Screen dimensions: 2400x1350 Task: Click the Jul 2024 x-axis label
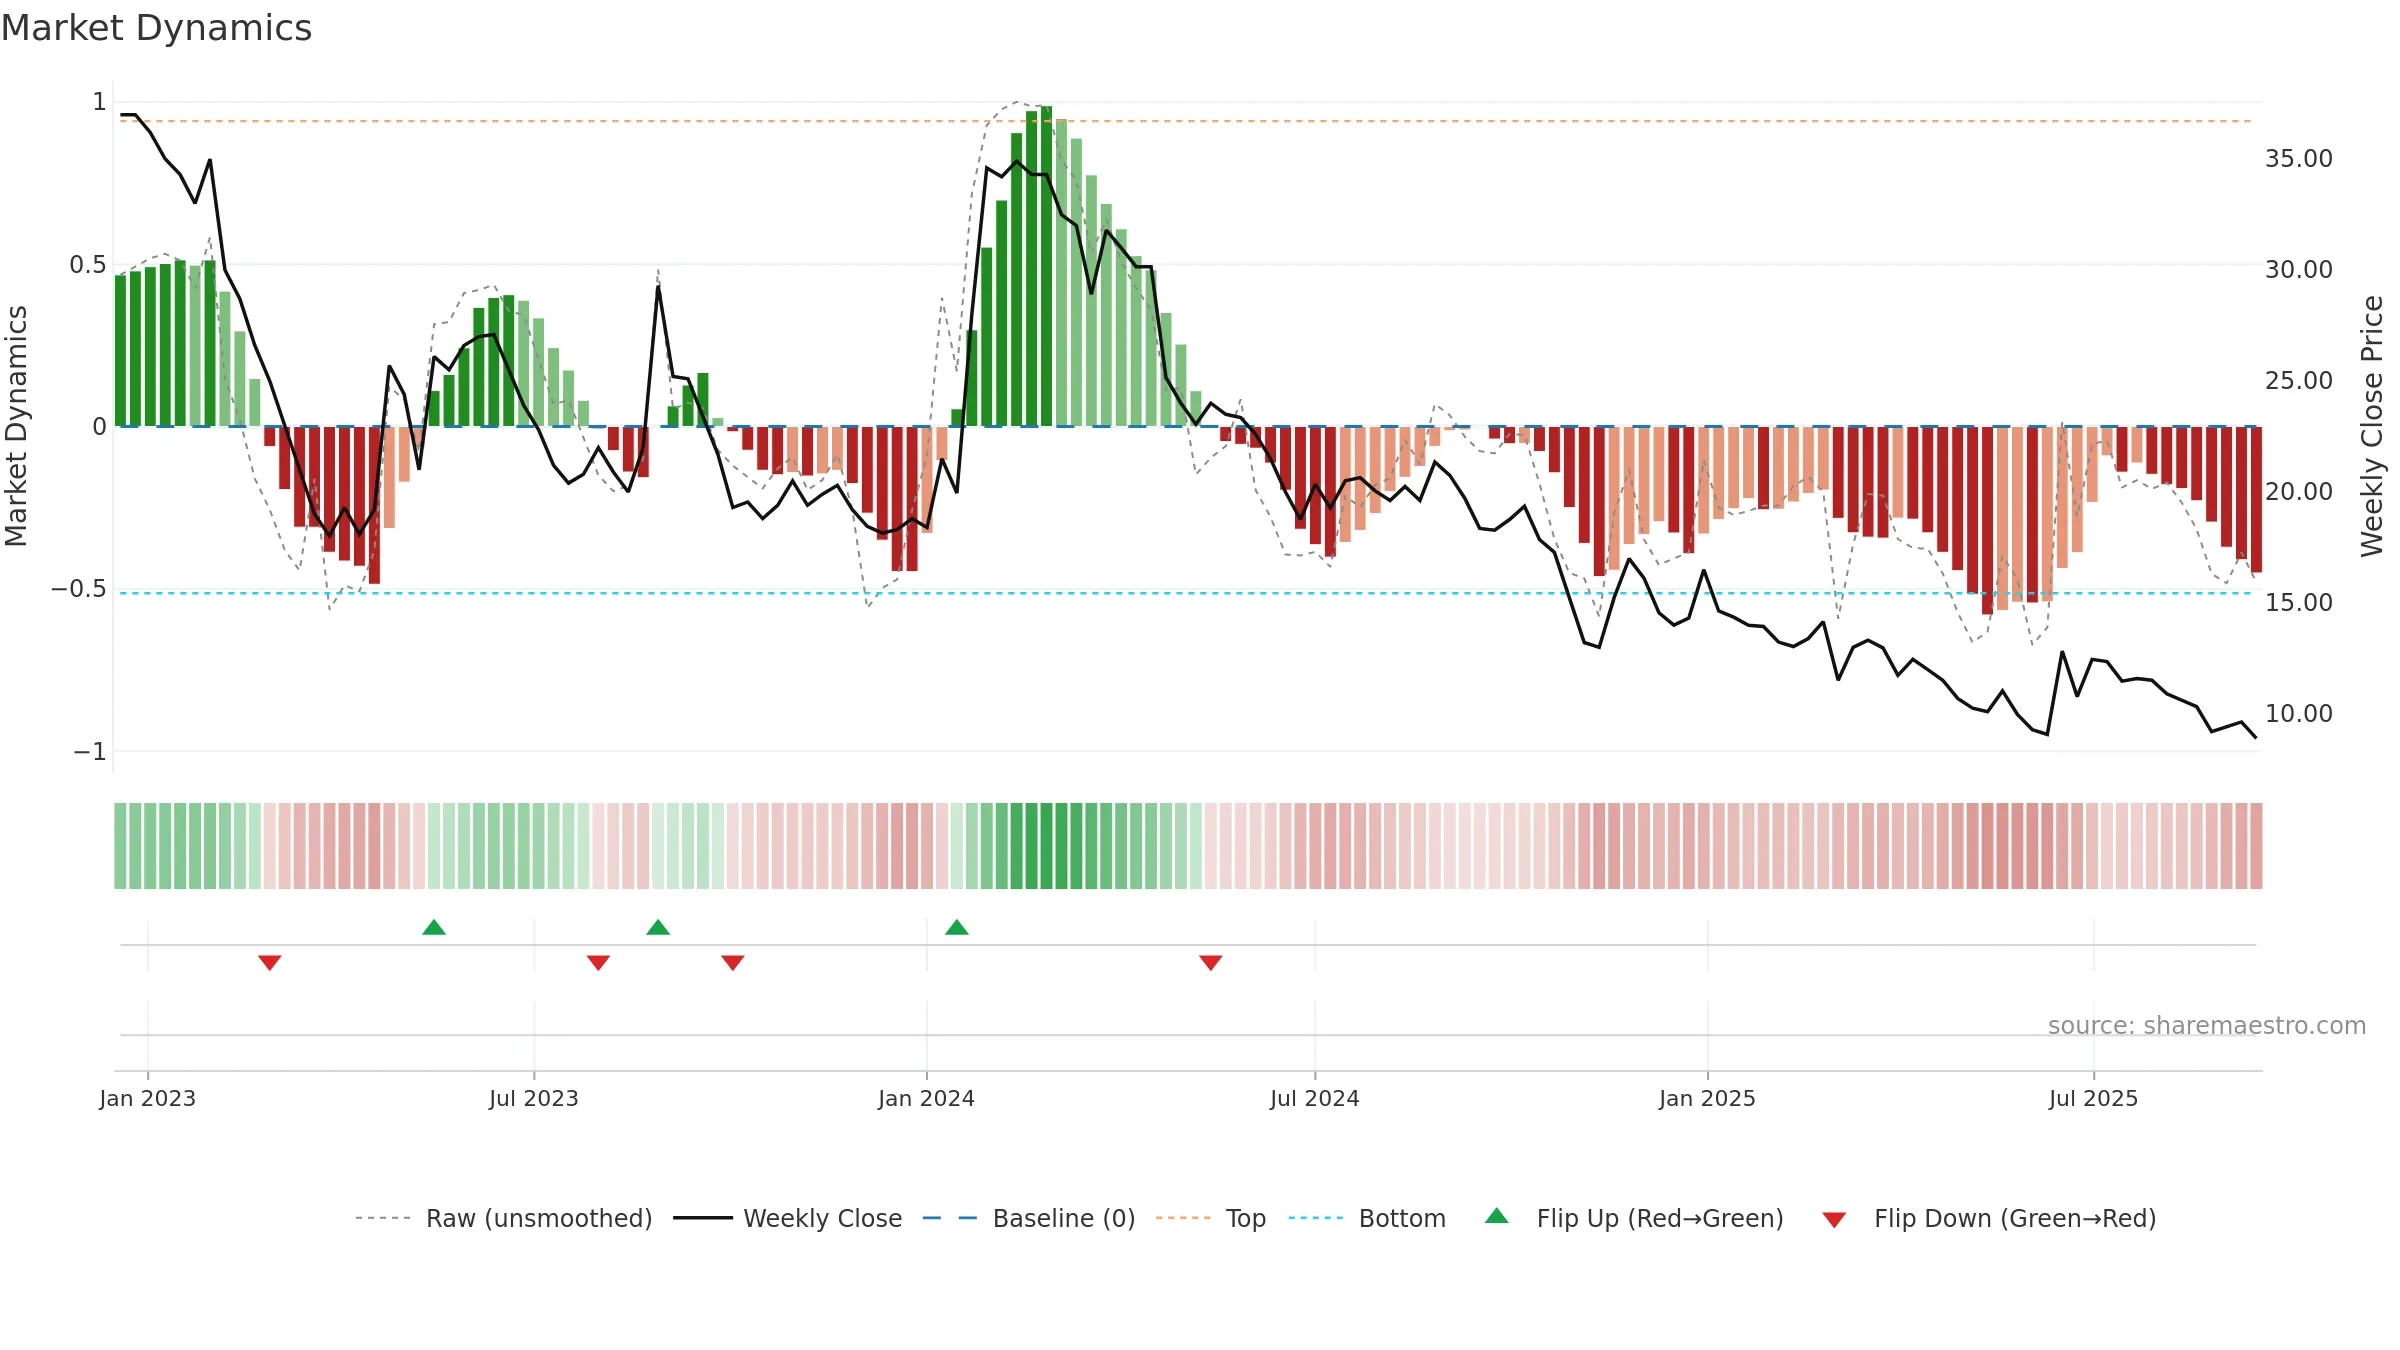[x=1315, y=1098]
